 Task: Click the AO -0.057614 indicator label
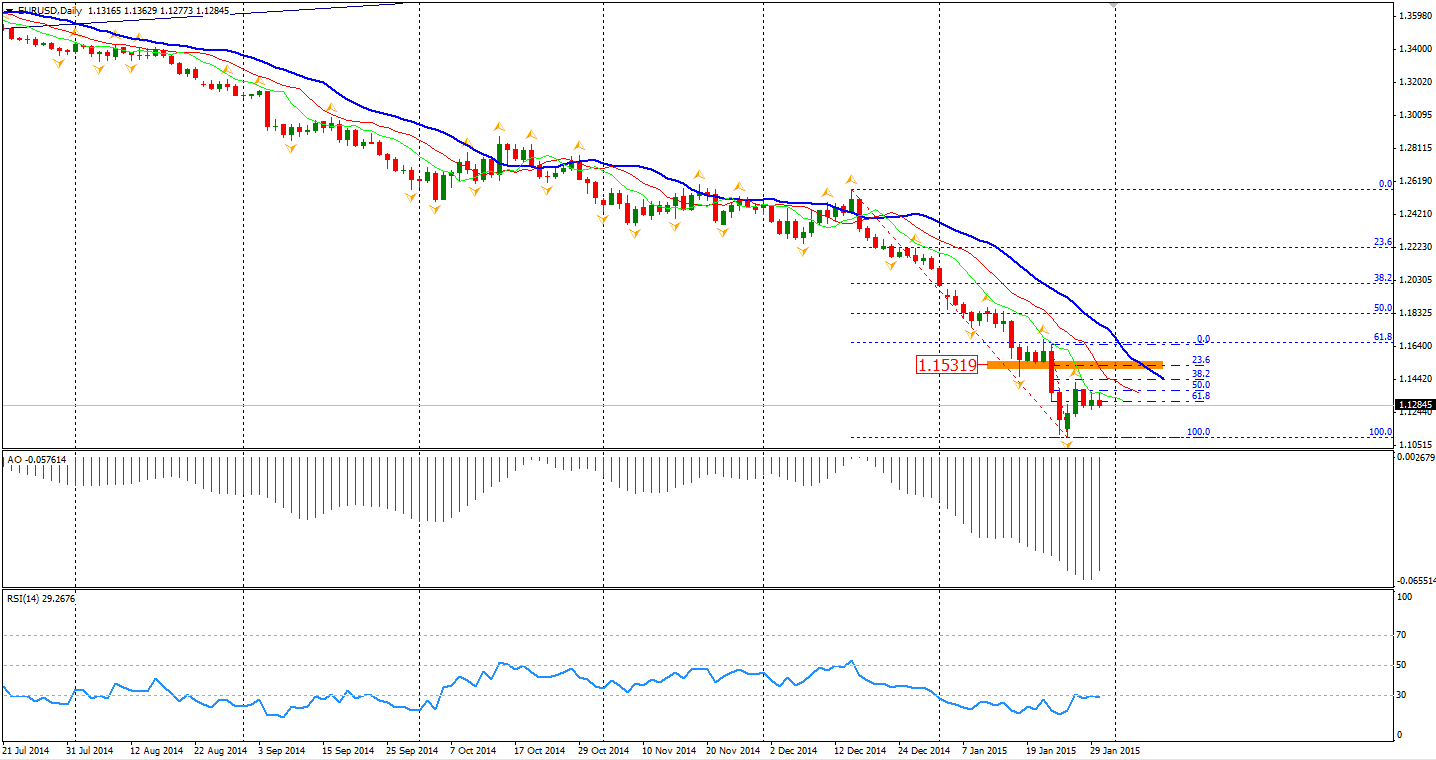pyautogui.click(x=37, y=460)
